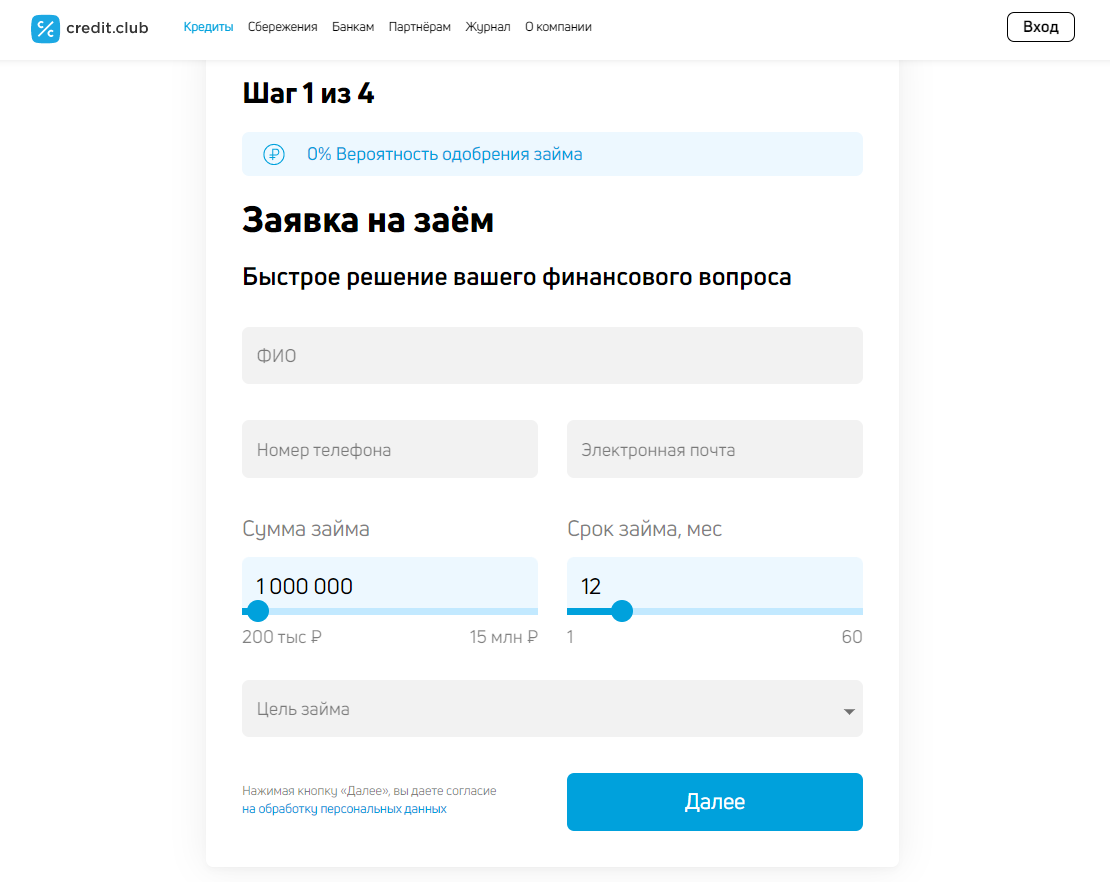Open the Кредиты menu item

click(208, 27)
